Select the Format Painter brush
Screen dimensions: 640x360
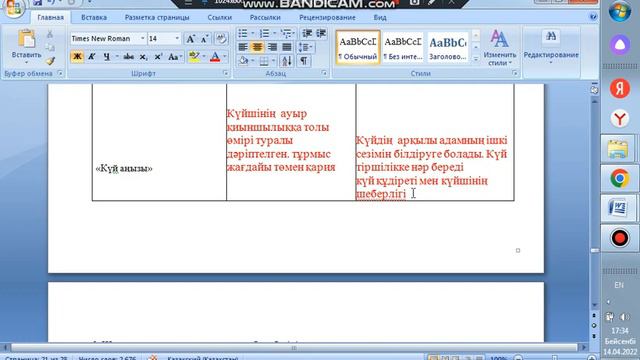50,61
